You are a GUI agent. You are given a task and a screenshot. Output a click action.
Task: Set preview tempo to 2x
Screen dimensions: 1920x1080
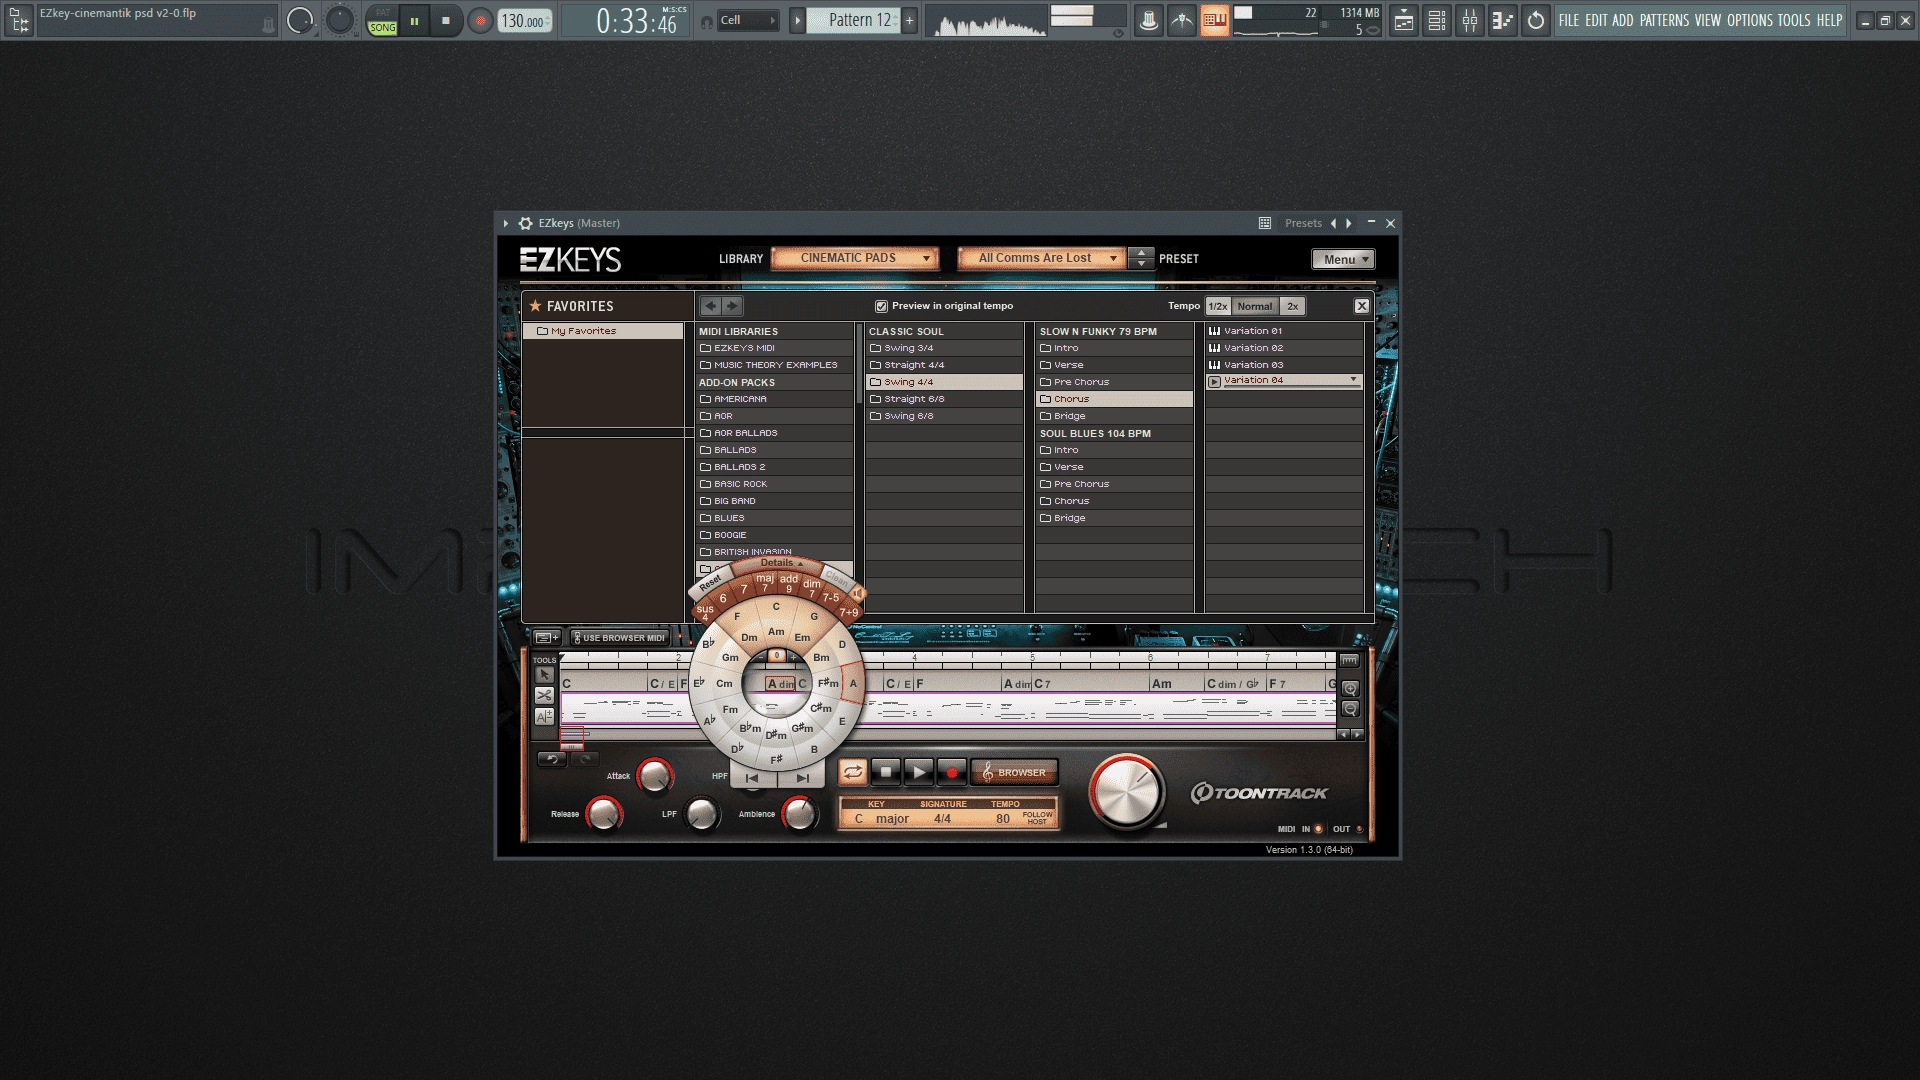[1292, 306]
